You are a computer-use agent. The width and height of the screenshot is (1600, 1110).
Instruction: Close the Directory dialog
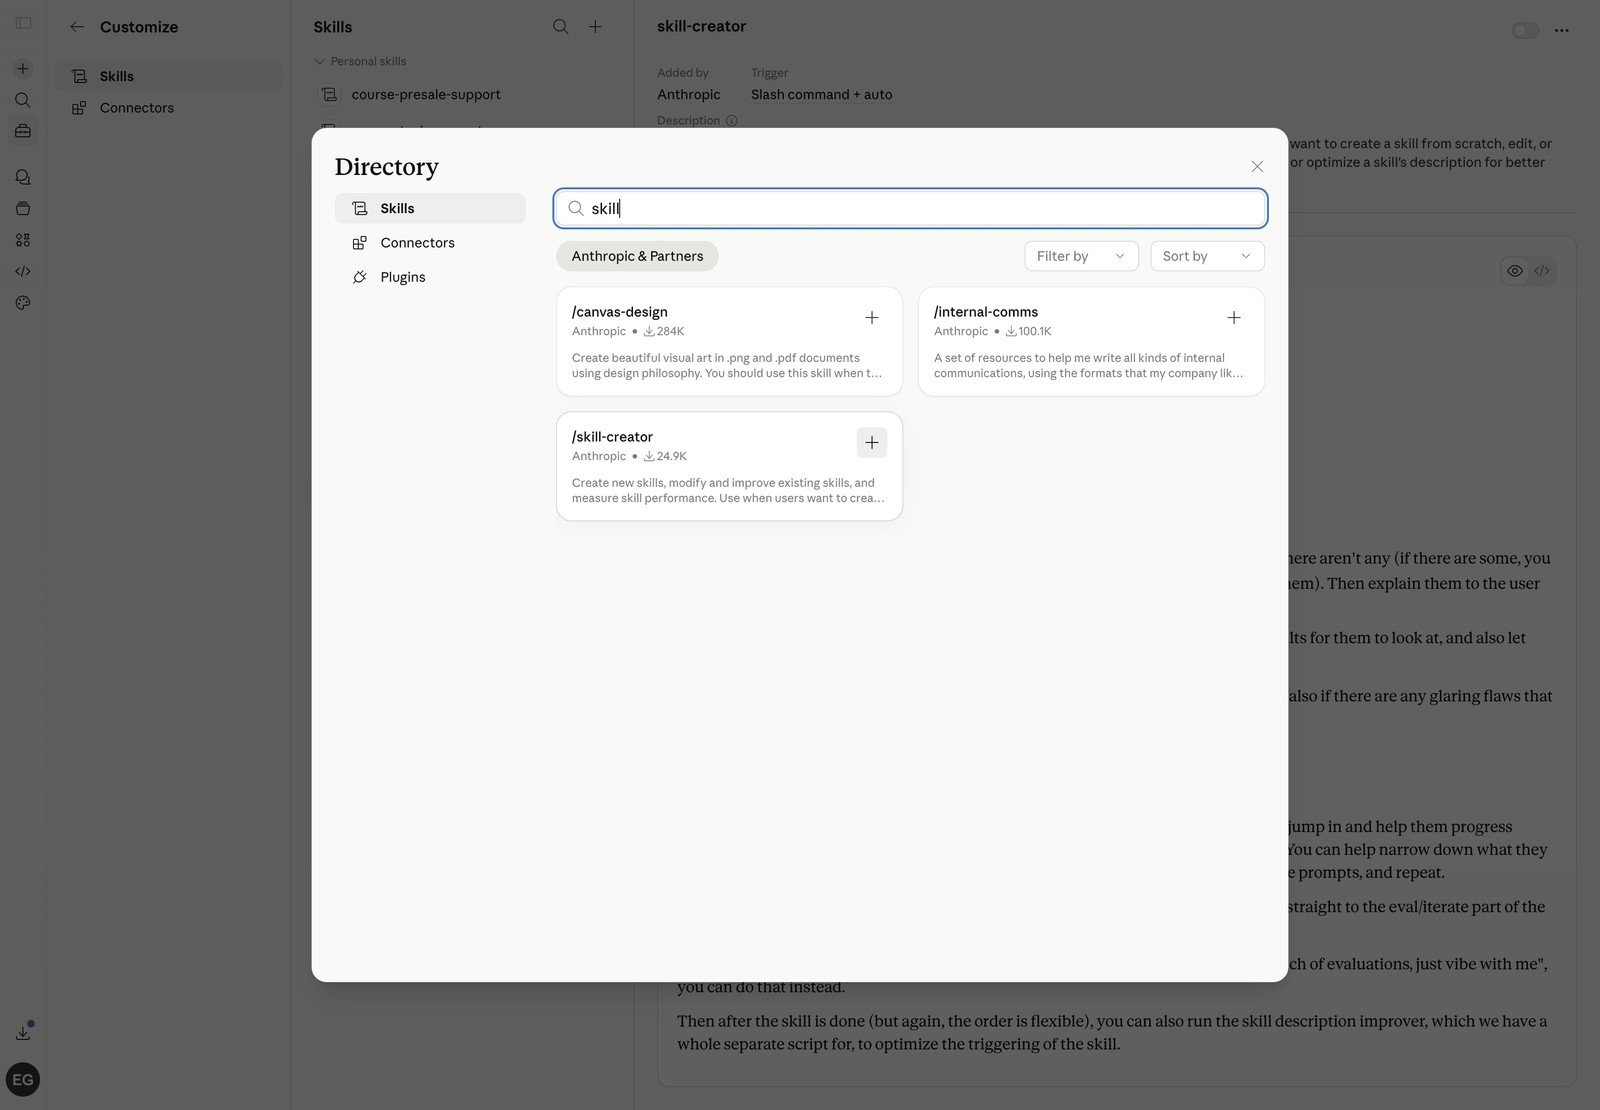click(1257, 167)
